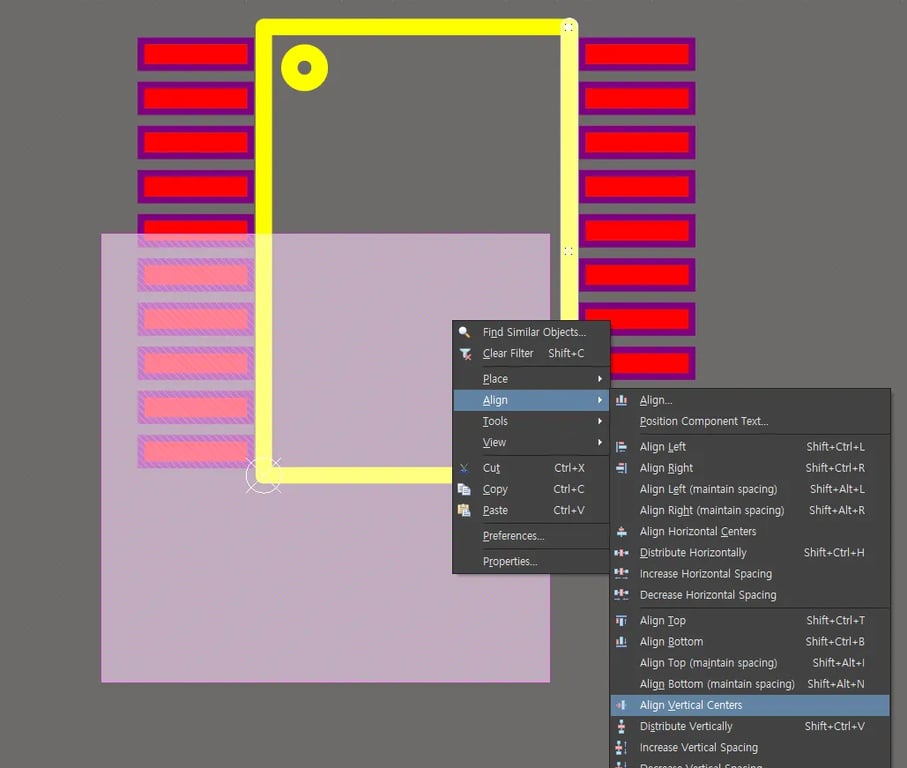Viewport: 907px width, 768px height.
Task: Expand the Tools submenu arrow
Action: click(x=600, y=421)
